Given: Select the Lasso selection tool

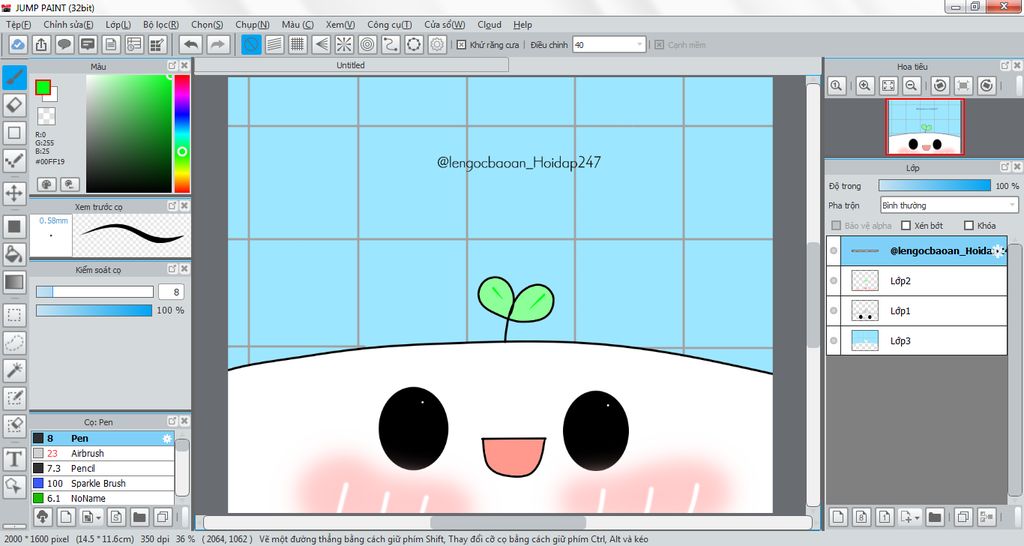Looking at the screenshot, I should (14, 342).
